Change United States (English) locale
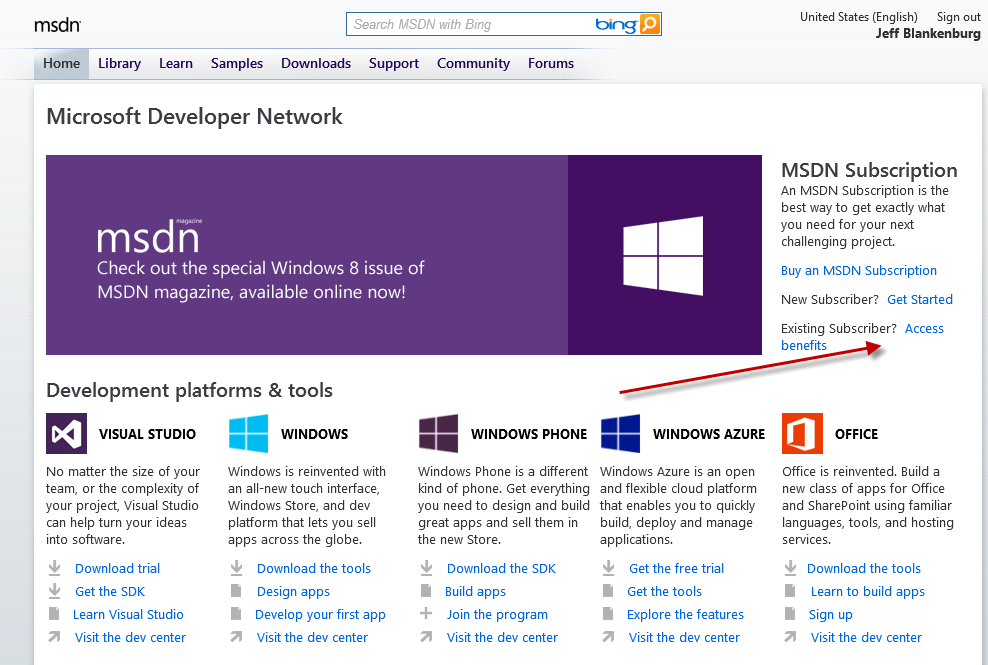Screen dimensions: 988x665 point(859,16)
